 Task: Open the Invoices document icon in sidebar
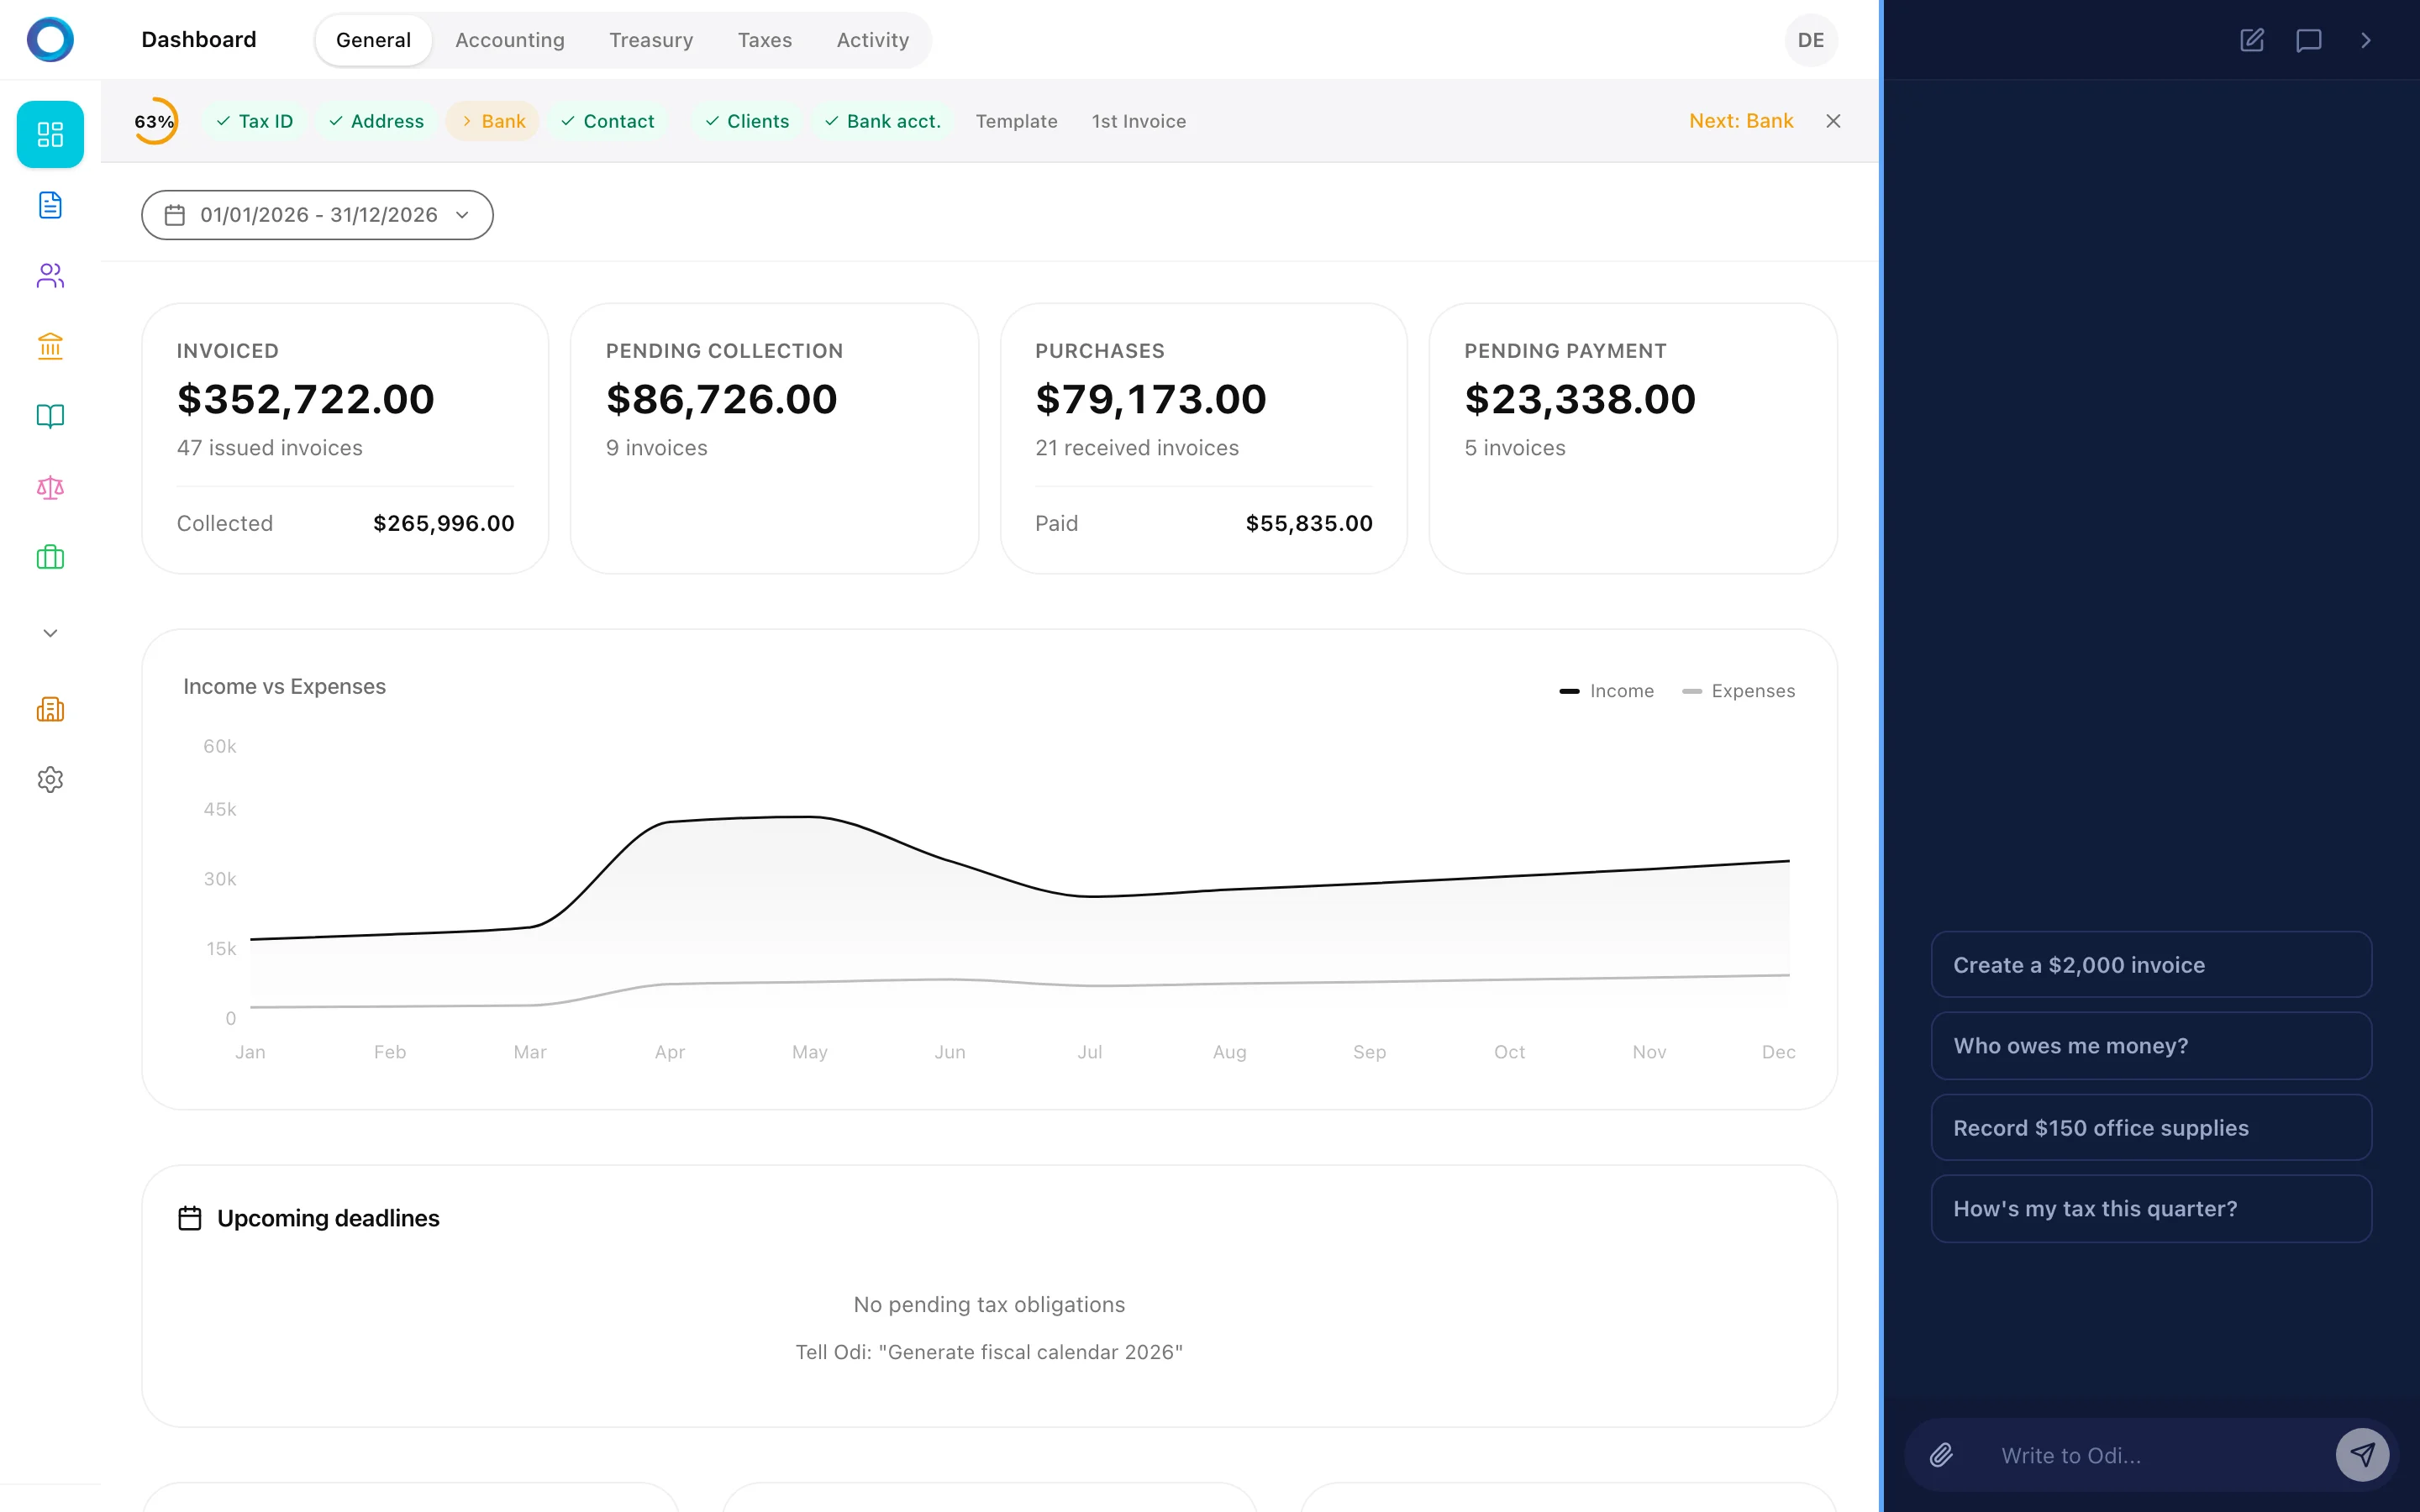coord(50,205)
